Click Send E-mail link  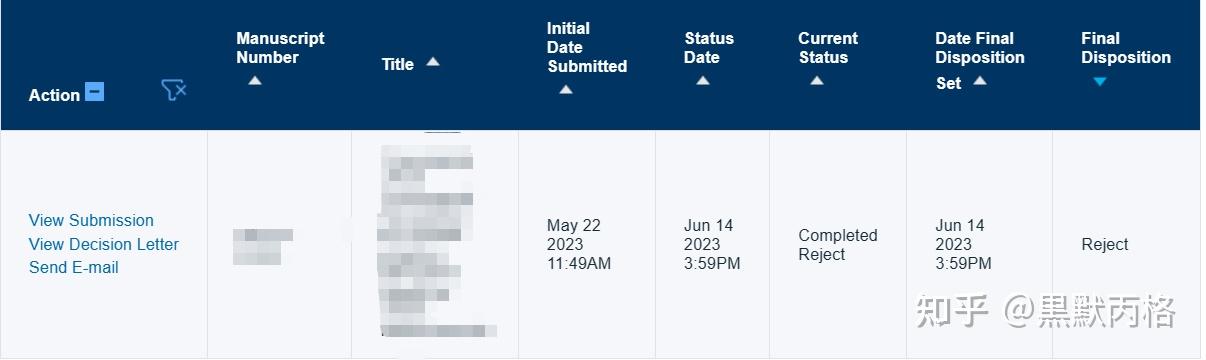click(74, 267)
